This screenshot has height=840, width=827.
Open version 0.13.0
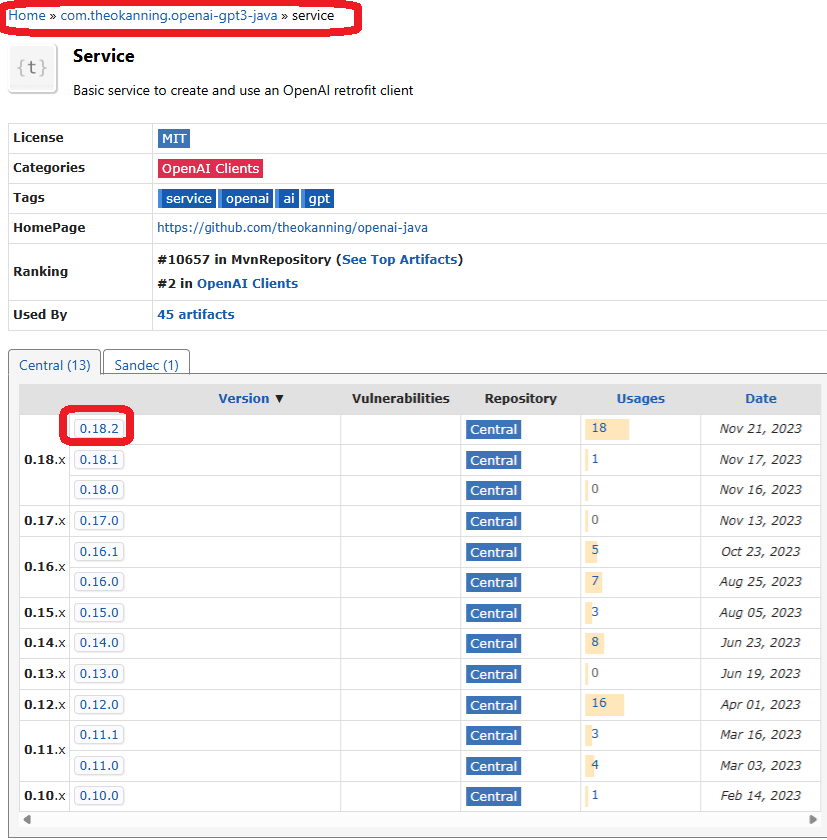click(x=99, y=674)
